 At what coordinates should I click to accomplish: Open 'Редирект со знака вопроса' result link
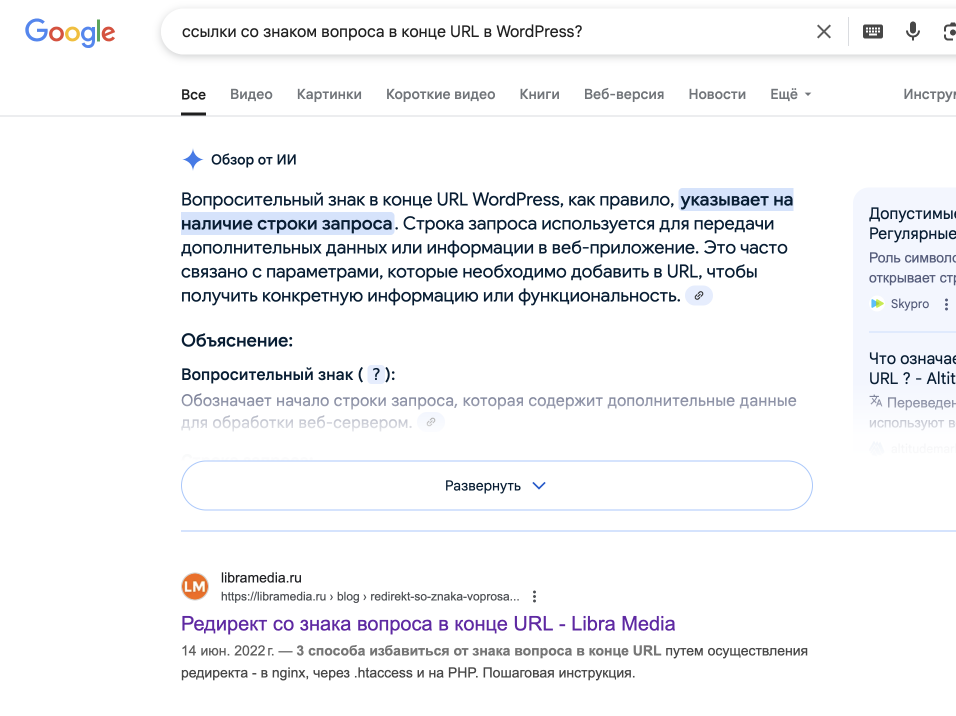(x=428, y=624)
